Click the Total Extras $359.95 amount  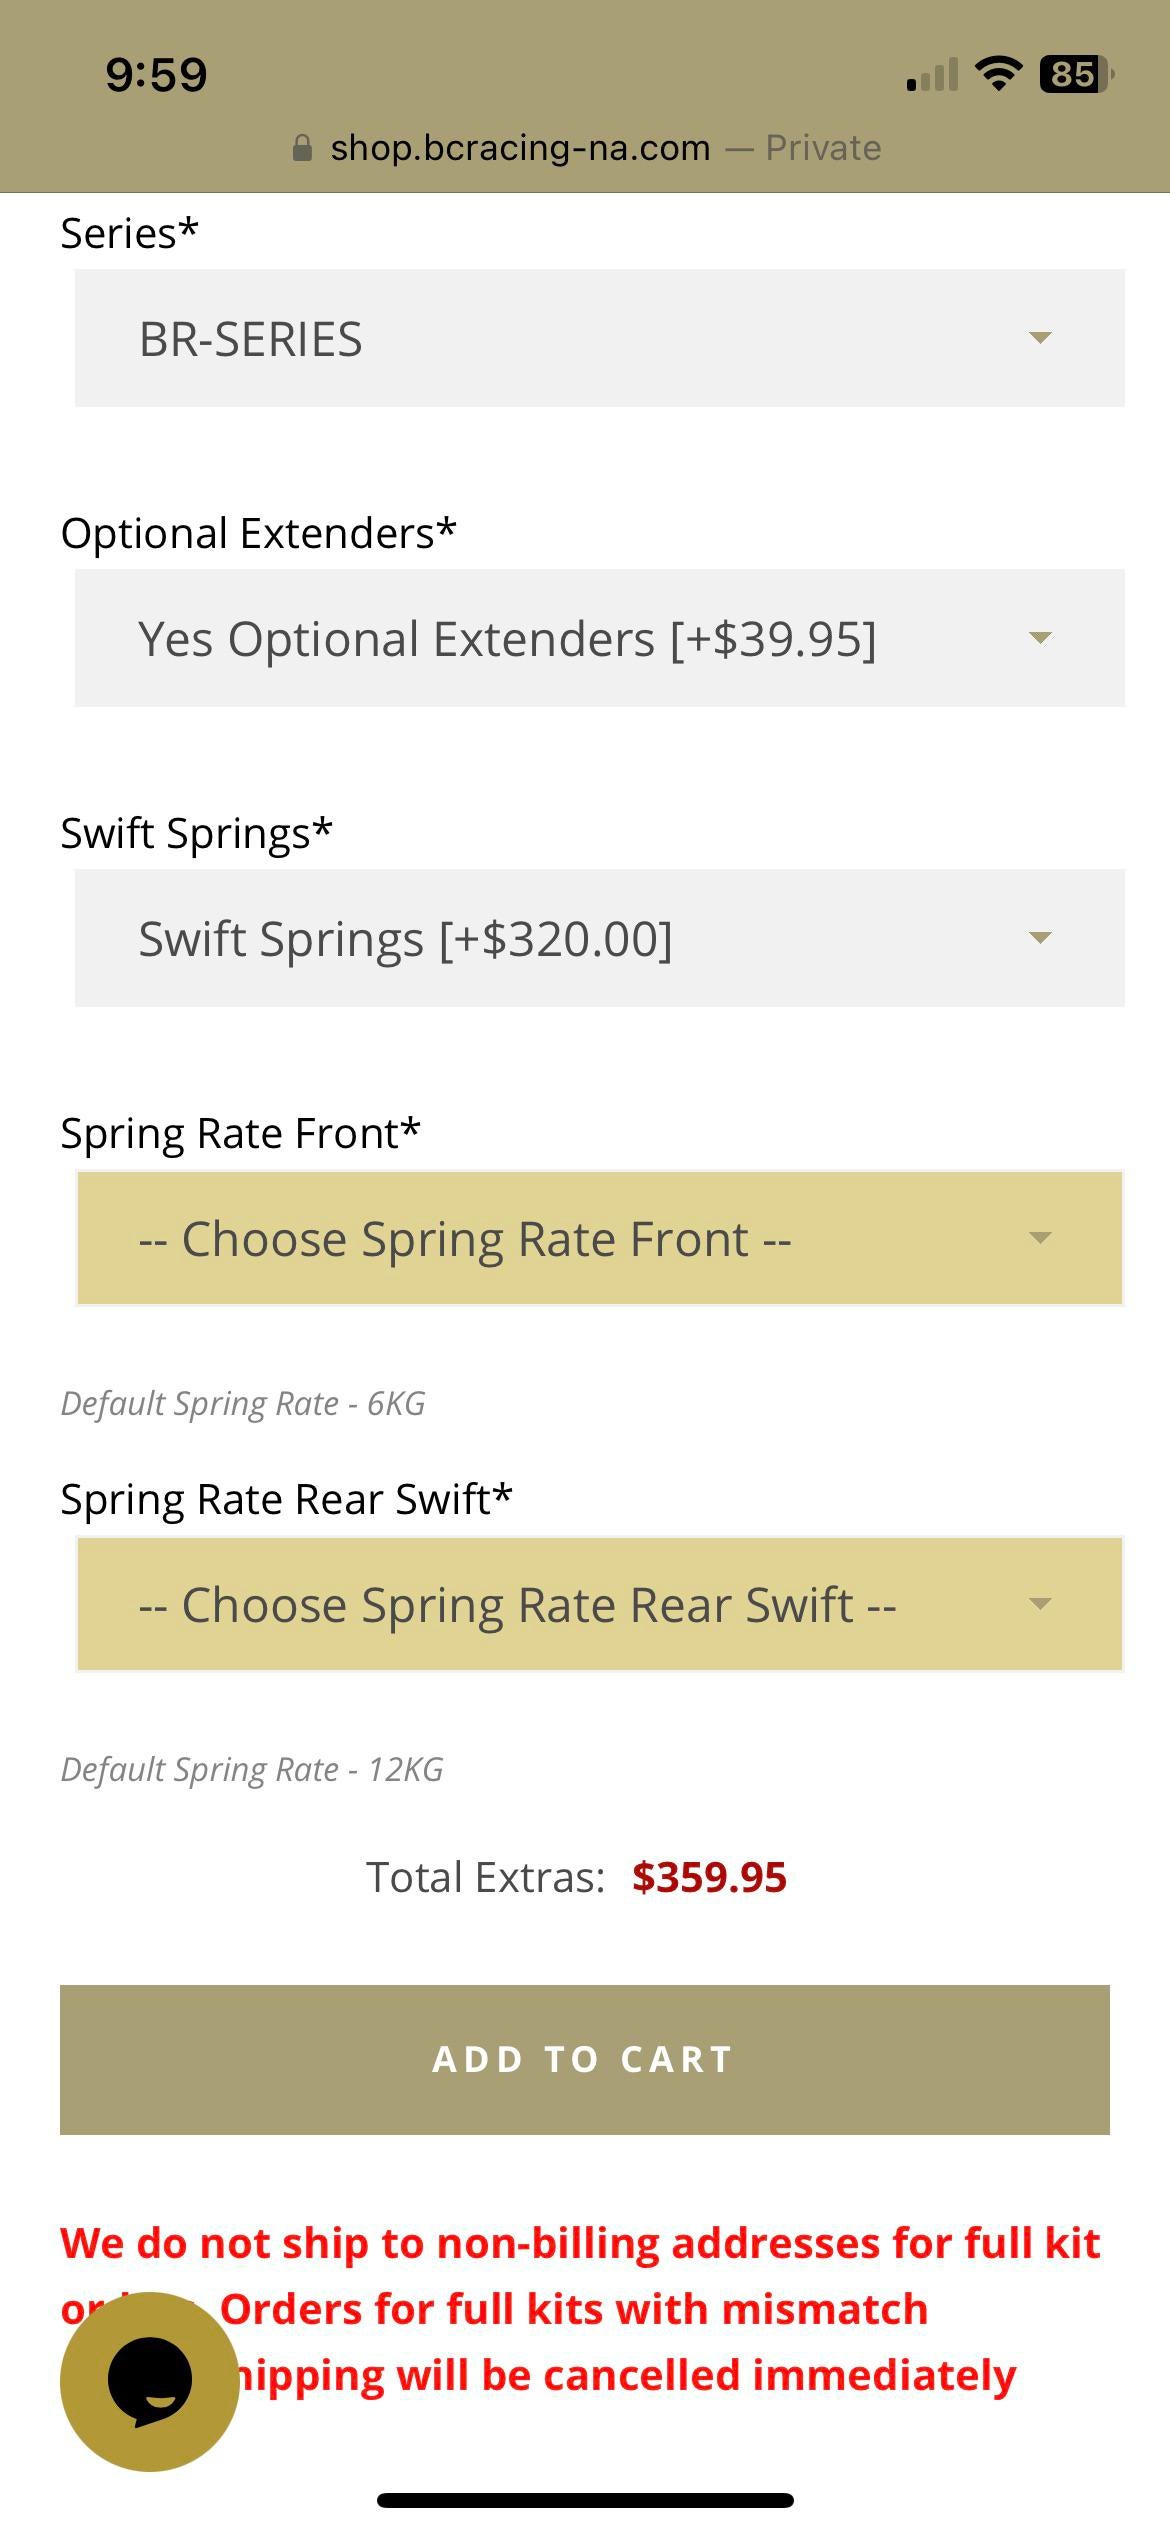point(709,1877)
